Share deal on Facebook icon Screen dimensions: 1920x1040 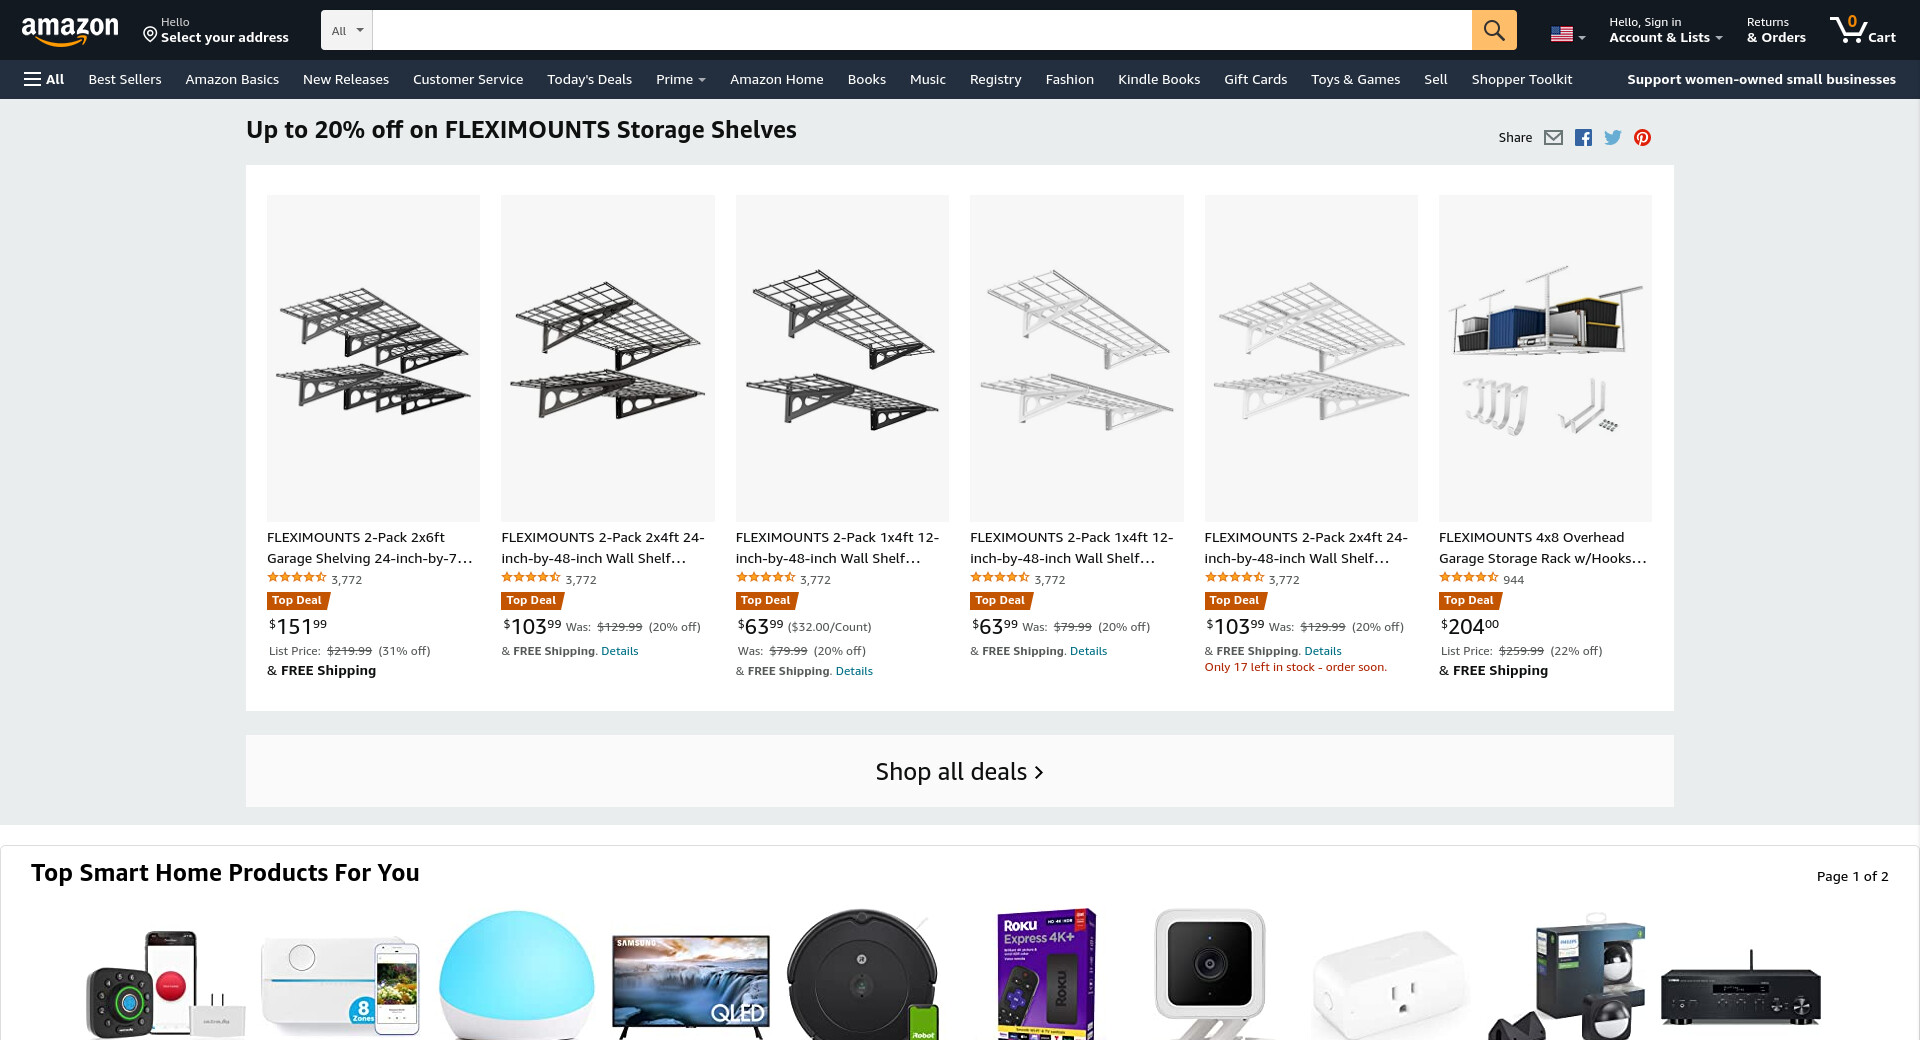coord(1583,138)
